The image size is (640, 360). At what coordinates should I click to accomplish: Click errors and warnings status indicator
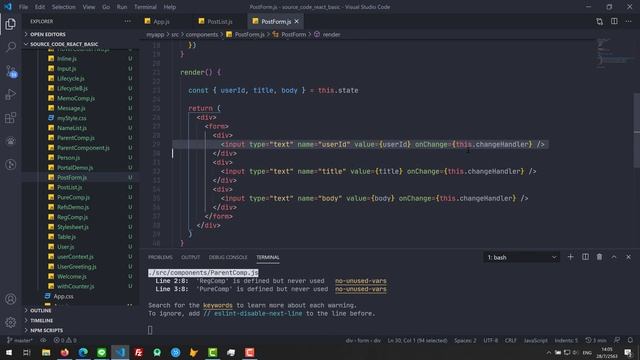point(65,340)
